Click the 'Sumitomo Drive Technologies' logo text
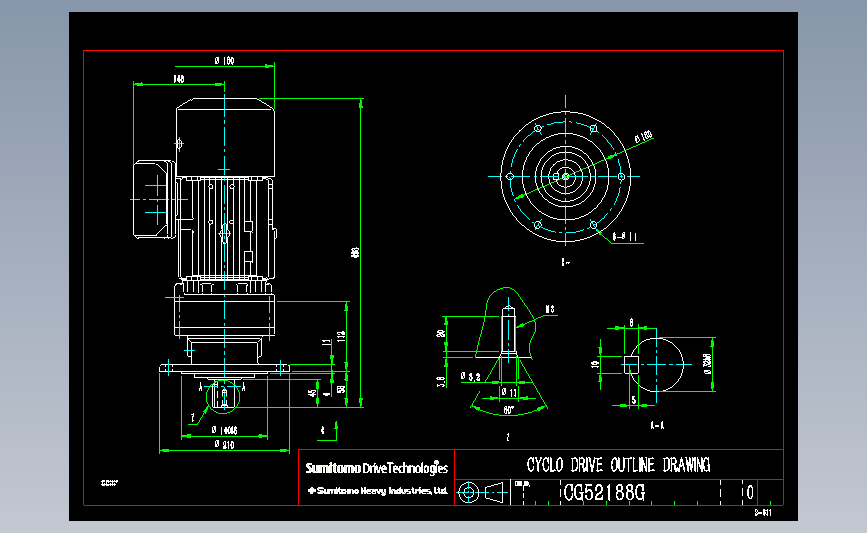Viewport: 867px width, 533px height. 377,468
